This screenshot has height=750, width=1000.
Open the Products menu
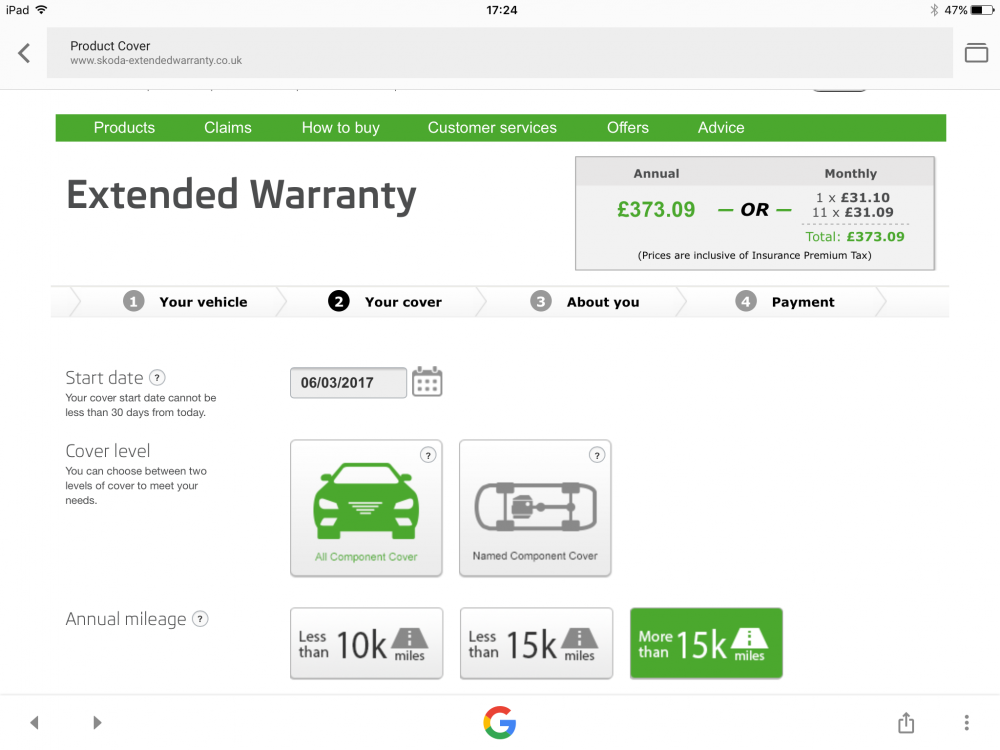(124, 128)
